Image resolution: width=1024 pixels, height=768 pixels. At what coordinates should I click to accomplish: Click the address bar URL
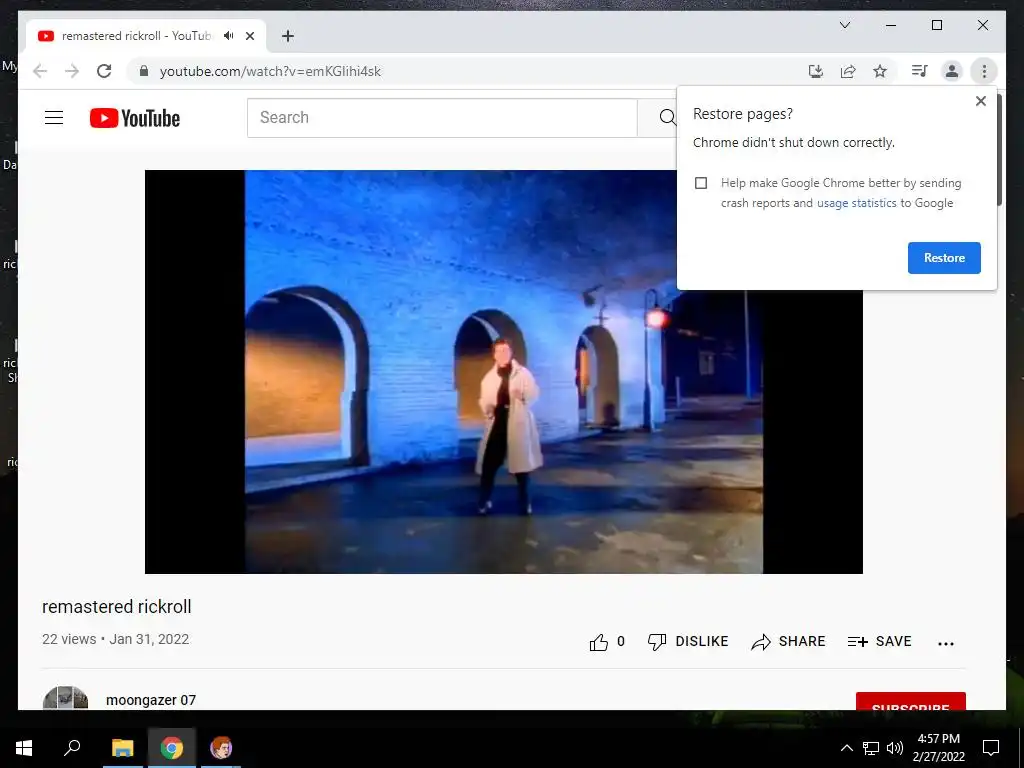270,71
